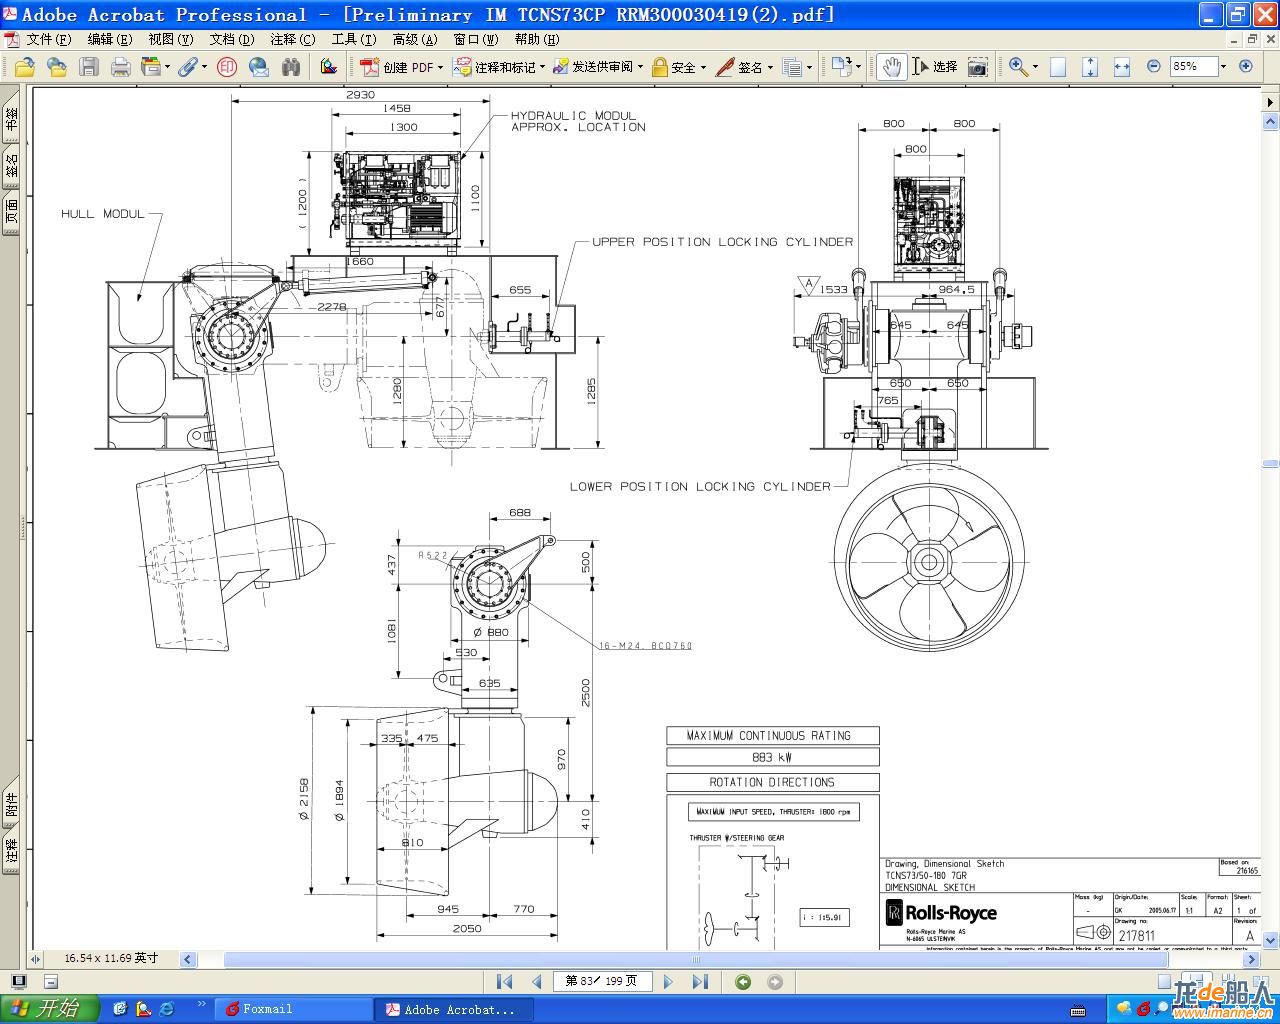The width and height of the screenshot is (1280, 1024).
Task: Expand the 签名 sign dropdown
Action: [770, 67]
